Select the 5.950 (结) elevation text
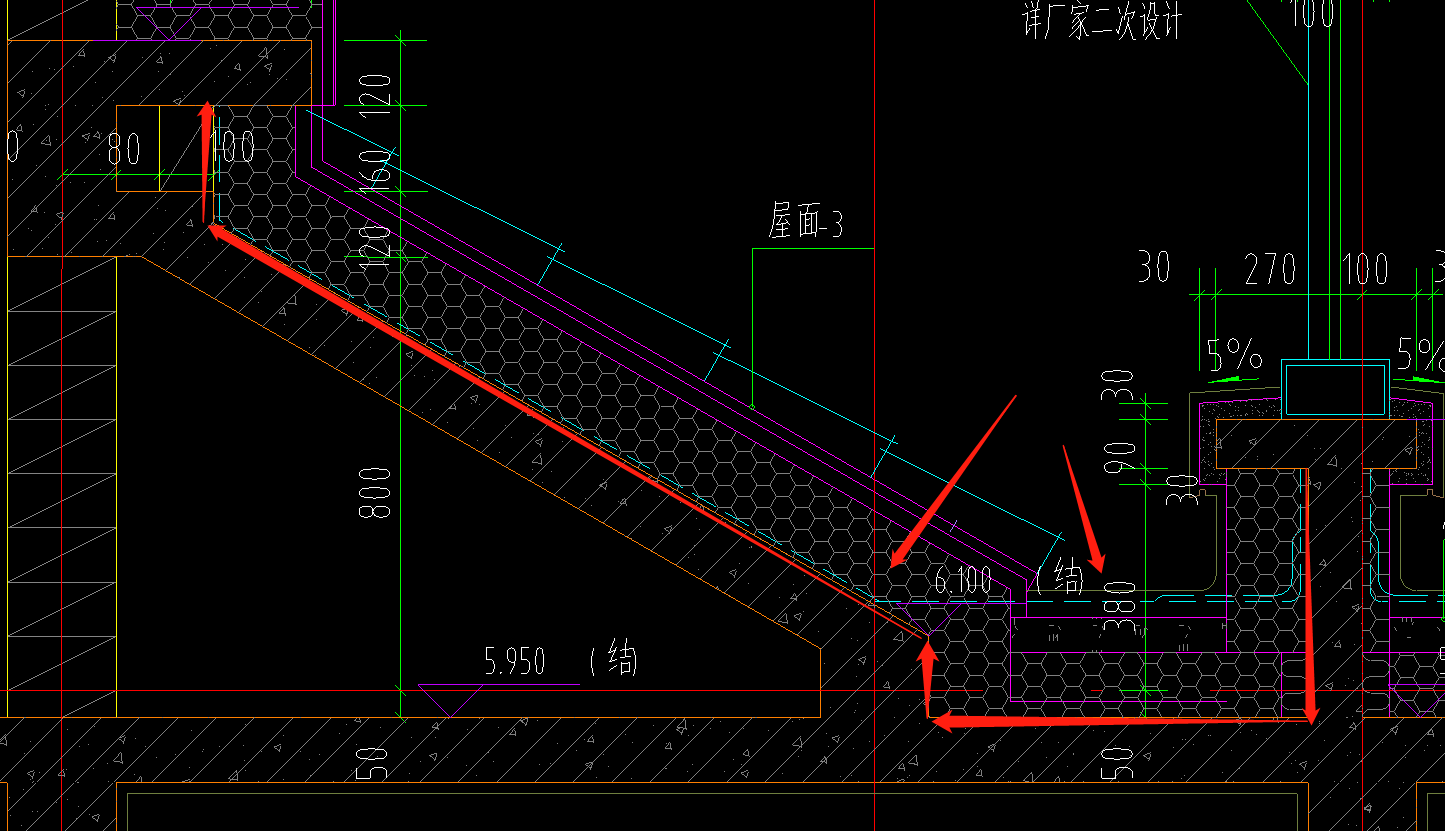The height and width of the screenshot is (831, 1445). (x=561, y=661)
